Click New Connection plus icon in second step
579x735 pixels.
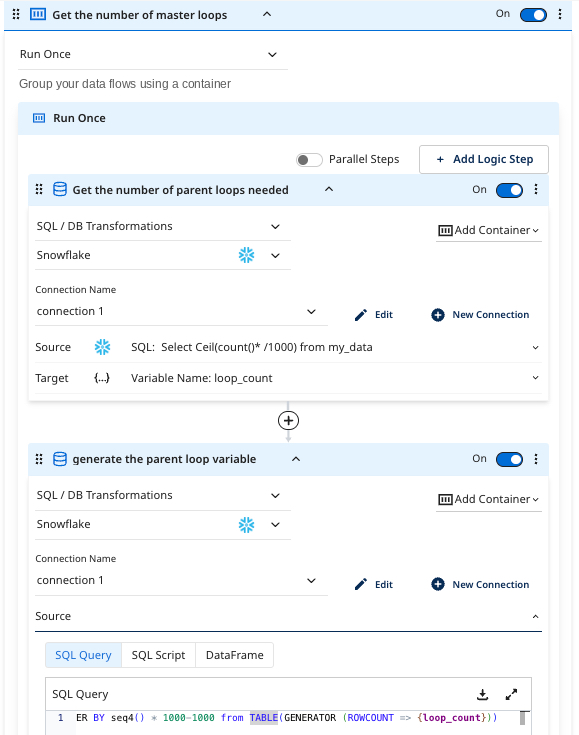pyautogui.click(x=437, y=584)
